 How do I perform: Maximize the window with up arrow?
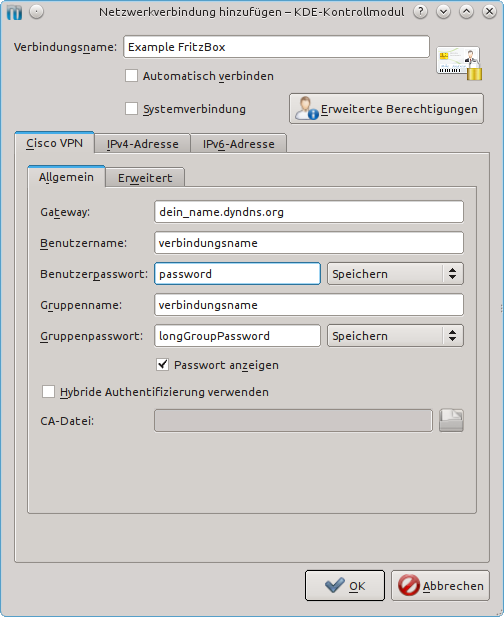coord(466,12)
